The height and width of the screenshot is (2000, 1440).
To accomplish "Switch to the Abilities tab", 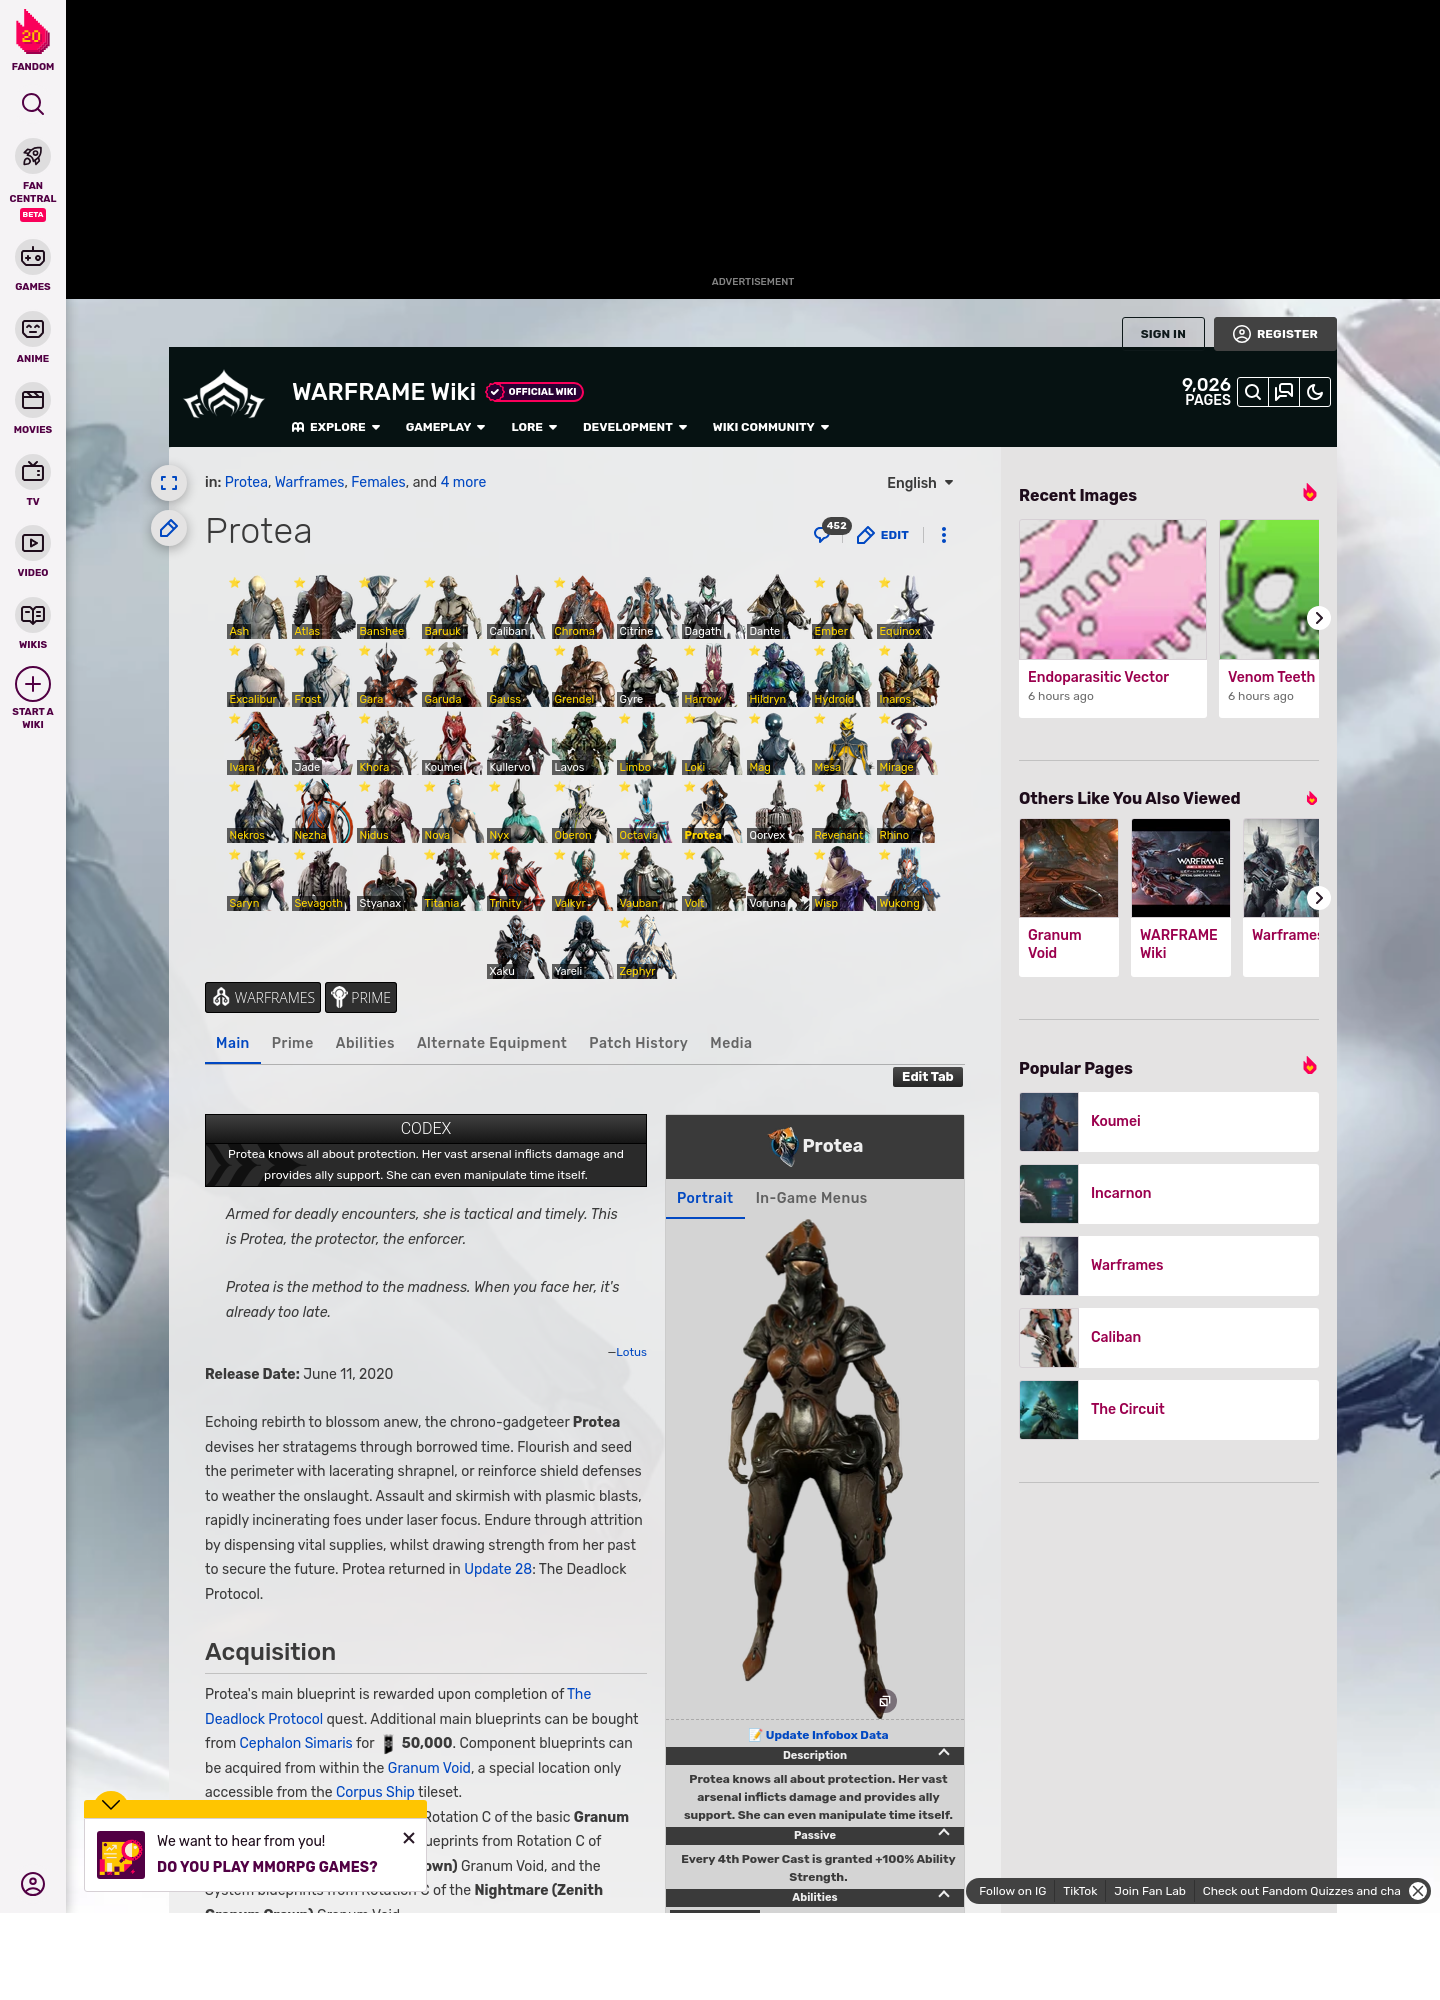I will tap(365, 1043).
